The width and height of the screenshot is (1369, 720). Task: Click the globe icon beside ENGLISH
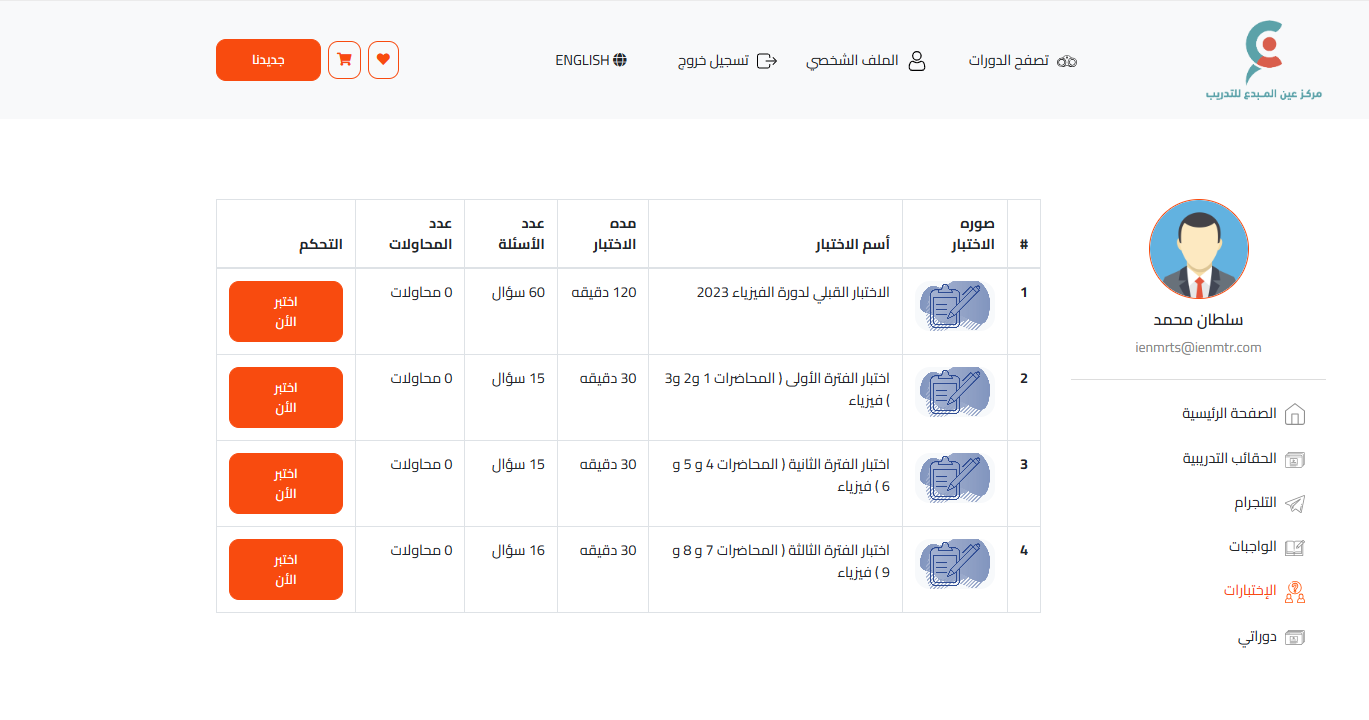pyautogui.click(x=620, y=60)
